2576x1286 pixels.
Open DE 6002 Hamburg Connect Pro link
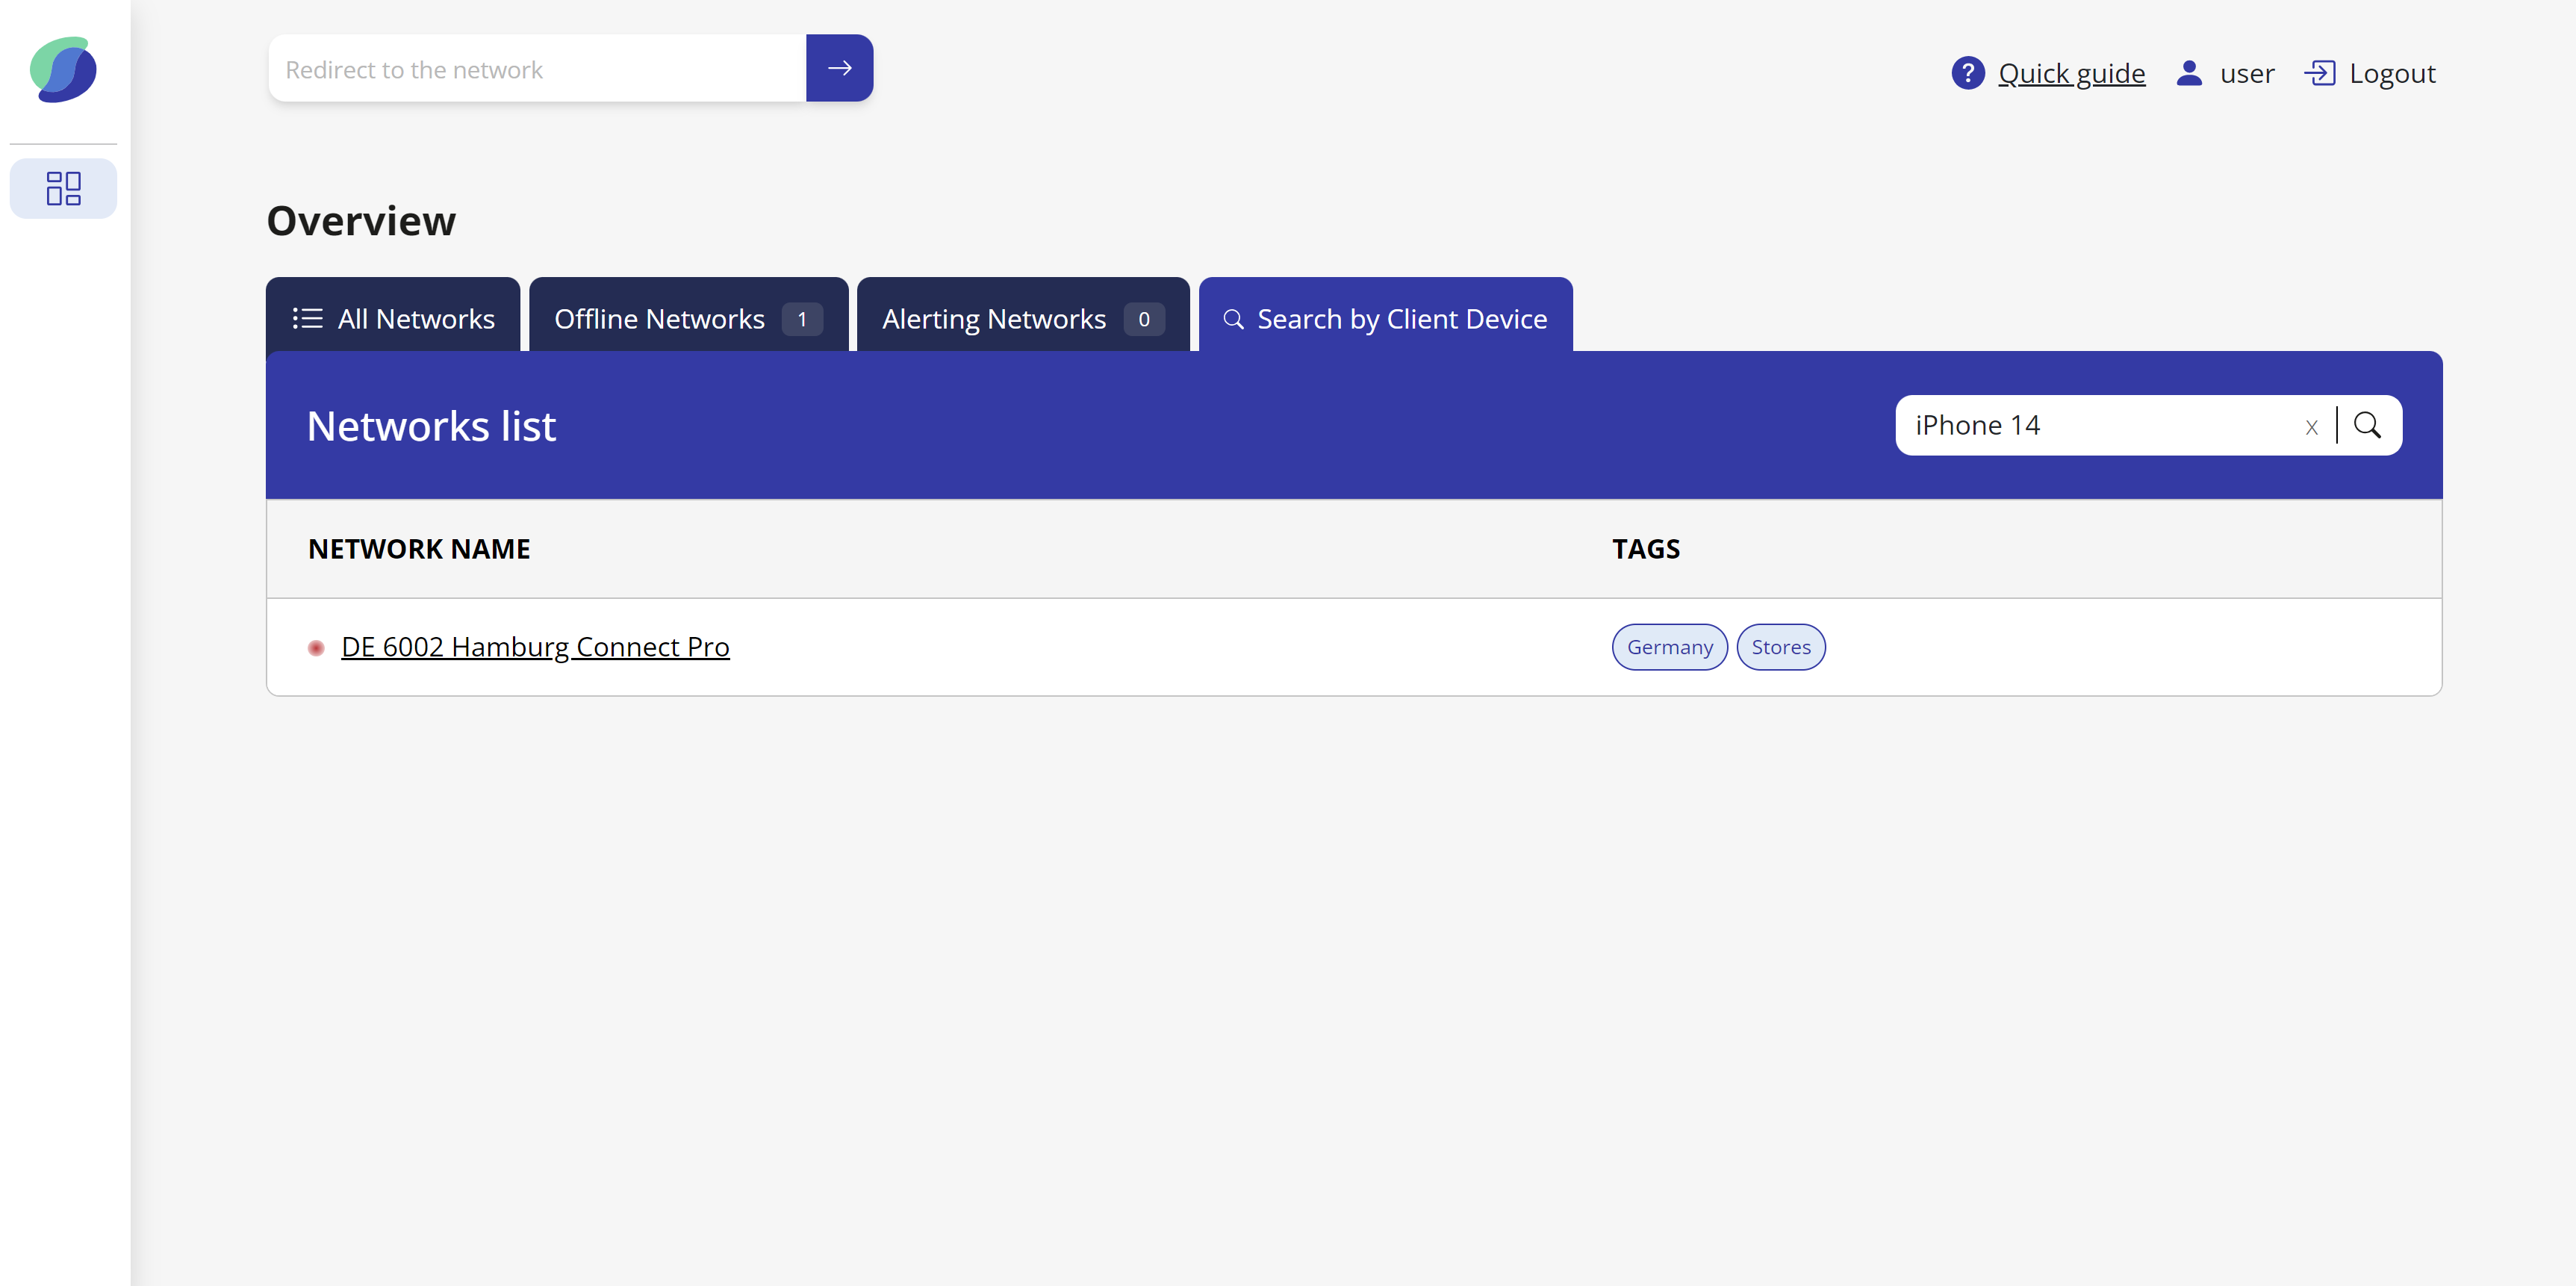point(535,647)
